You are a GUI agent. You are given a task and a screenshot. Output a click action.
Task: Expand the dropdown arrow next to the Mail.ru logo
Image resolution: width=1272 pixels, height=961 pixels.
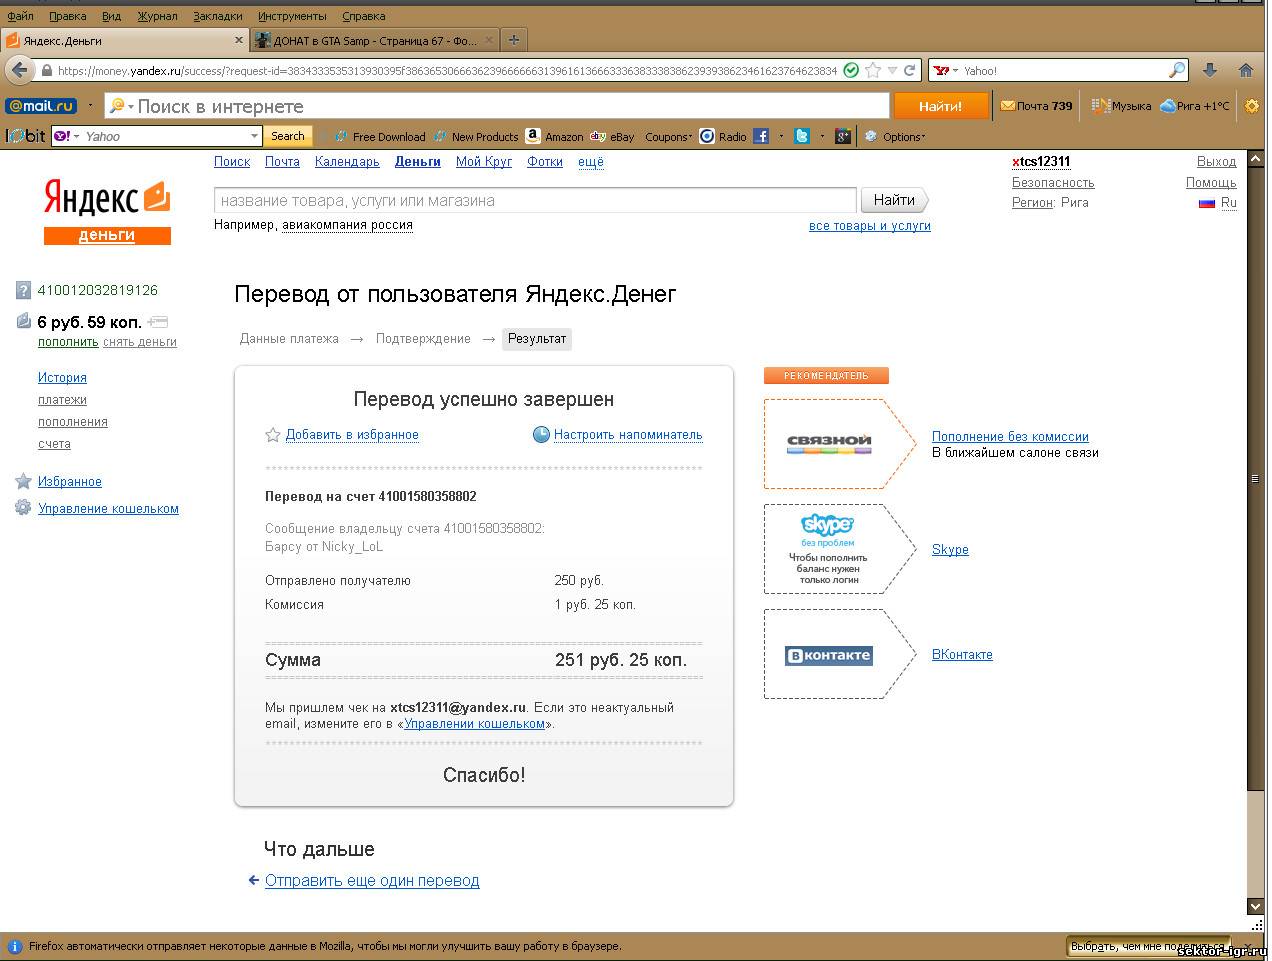click(90, 106)
